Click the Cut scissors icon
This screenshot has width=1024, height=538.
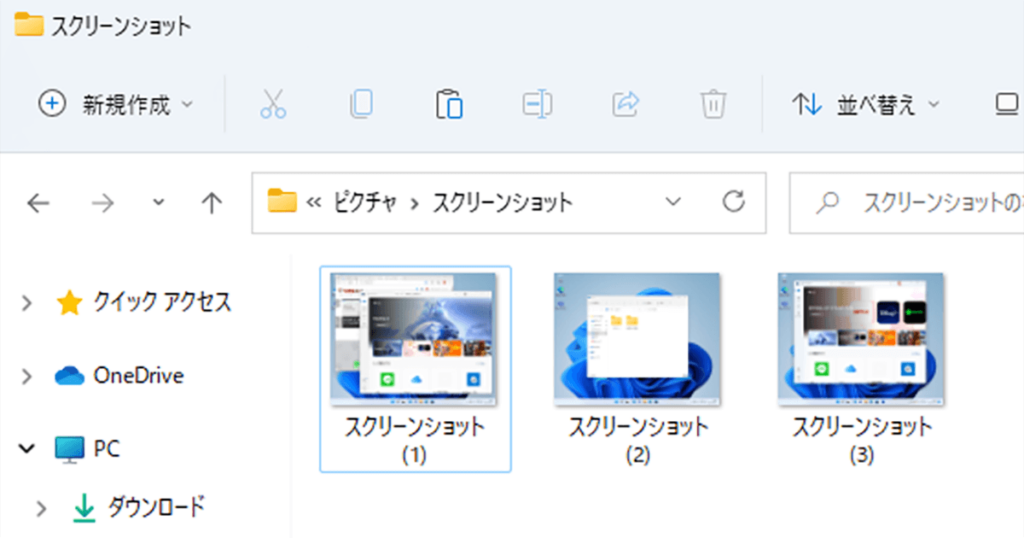pos(273,104)
